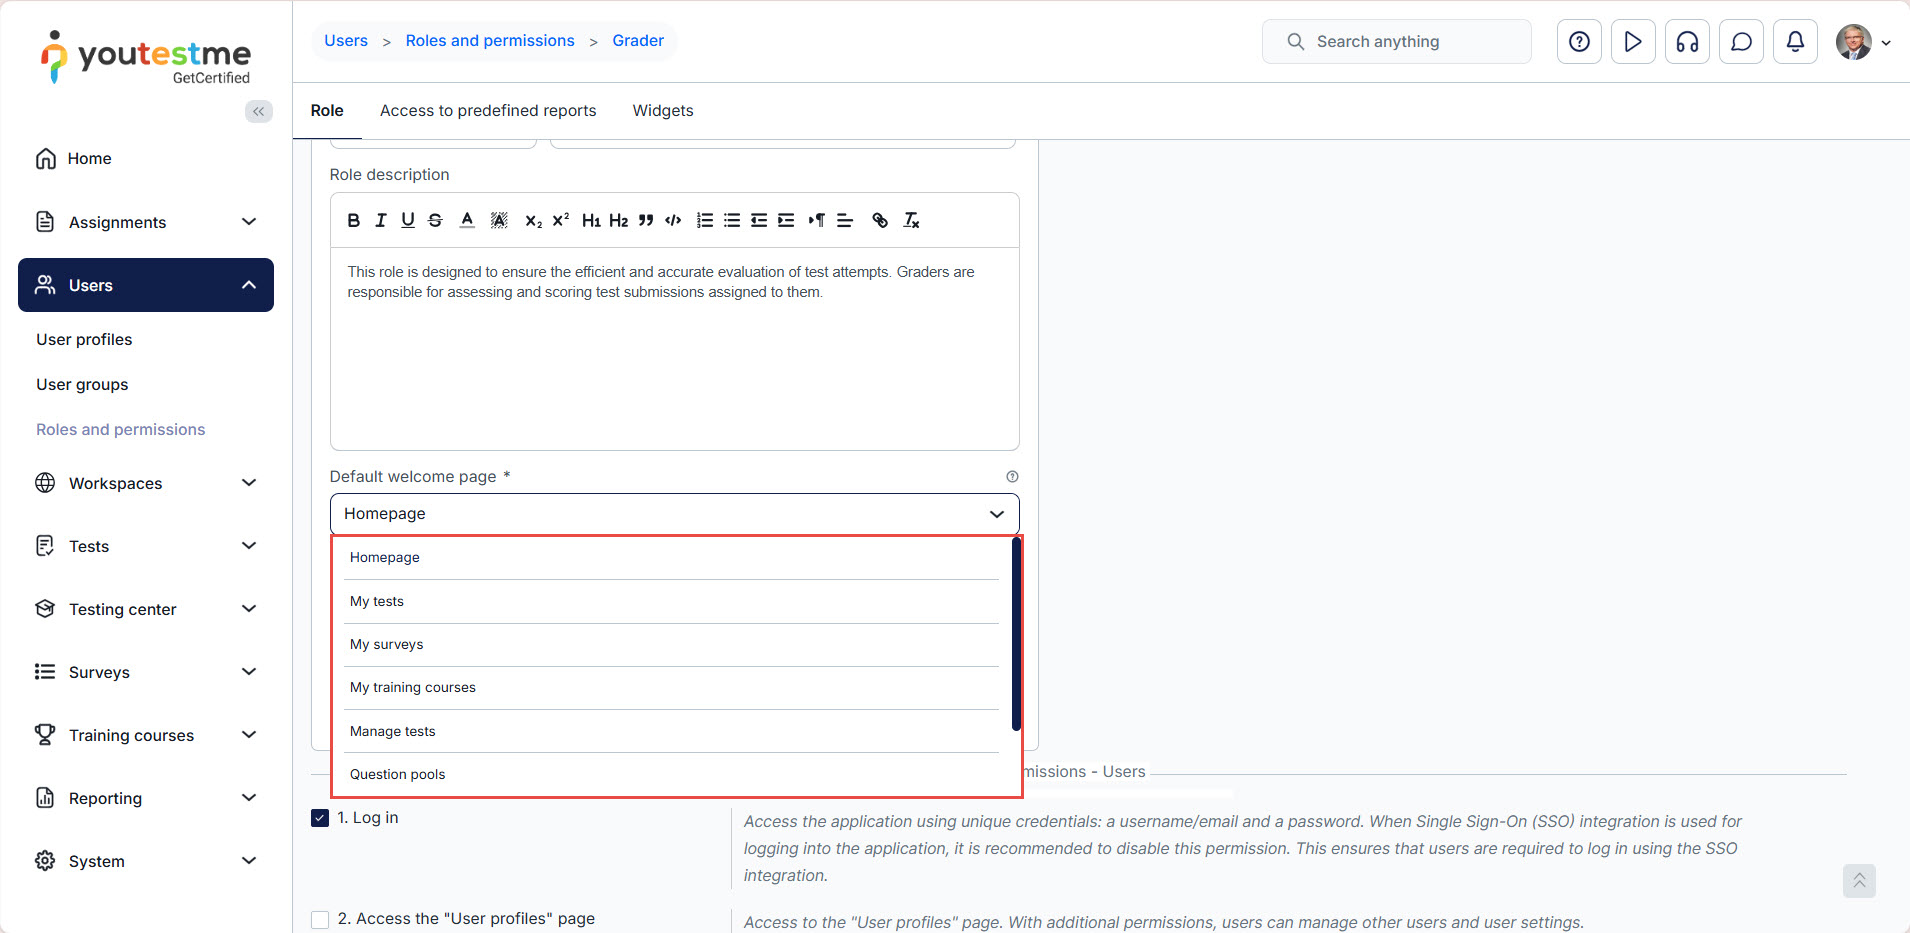This screenshot has height=933, width=1910.
Task: Open the notifications bell
Action: pyautogui.click(x=1795, y=42)
